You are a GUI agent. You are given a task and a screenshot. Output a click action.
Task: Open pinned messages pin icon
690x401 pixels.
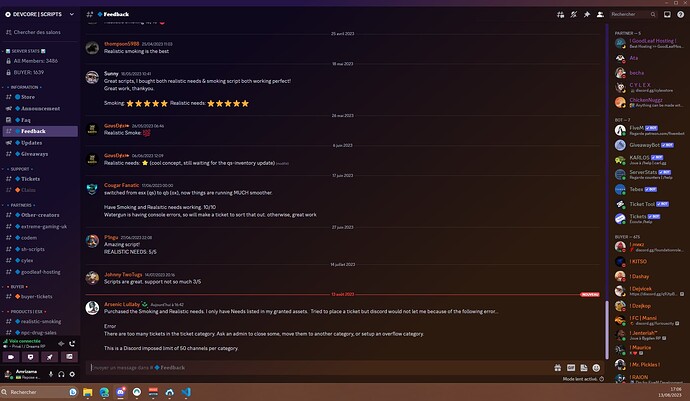[x=587, y=15]
